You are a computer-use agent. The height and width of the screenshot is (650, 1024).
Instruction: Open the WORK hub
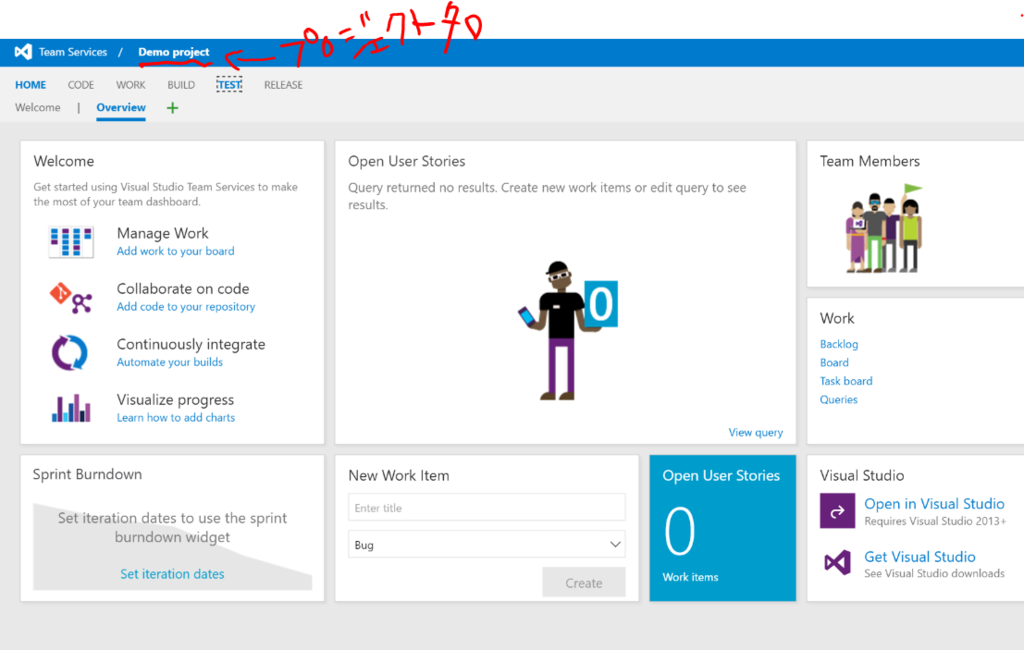(131, 85)
